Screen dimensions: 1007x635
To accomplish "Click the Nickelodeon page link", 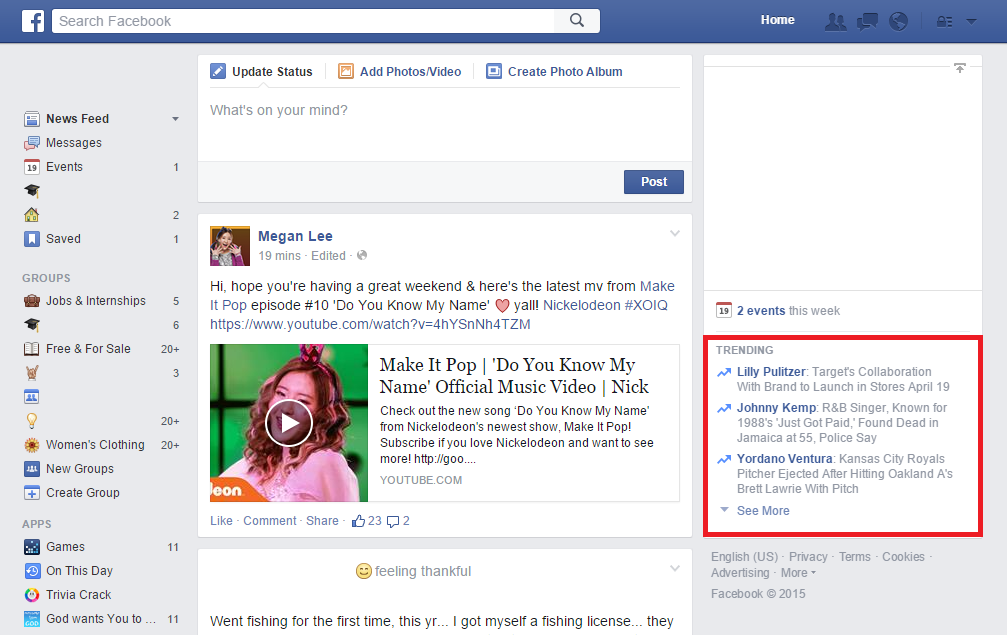I will (582, 305).
